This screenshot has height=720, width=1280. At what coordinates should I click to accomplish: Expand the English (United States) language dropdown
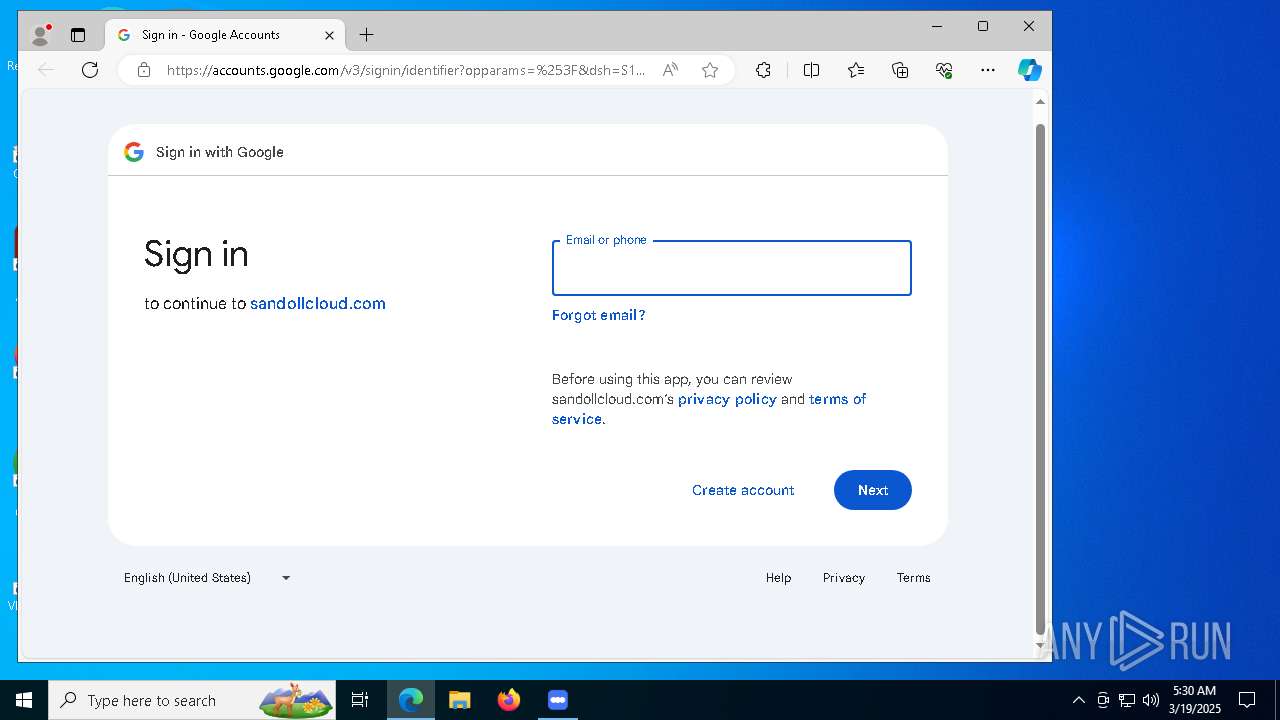coord(207,578)
